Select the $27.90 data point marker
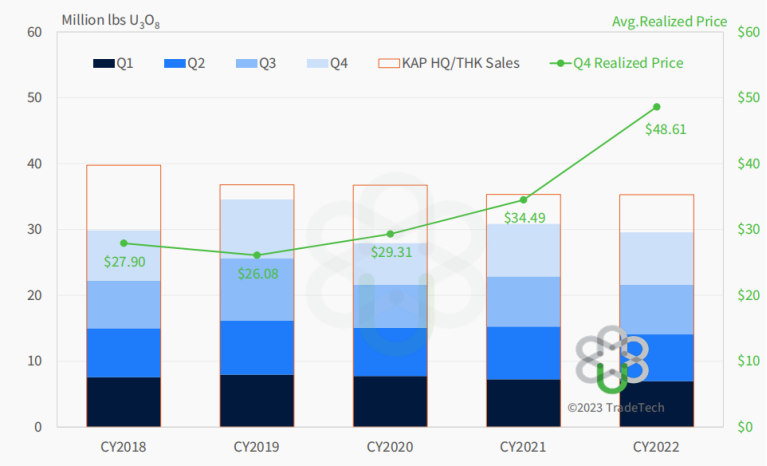 [x=124, y=243]
